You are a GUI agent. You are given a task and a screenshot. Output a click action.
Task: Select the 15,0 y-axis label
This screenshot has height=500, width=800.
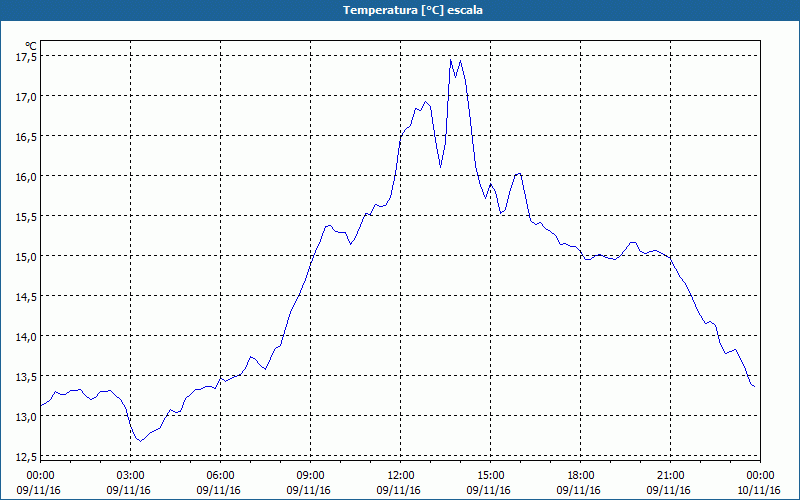[x=27, y=257]
